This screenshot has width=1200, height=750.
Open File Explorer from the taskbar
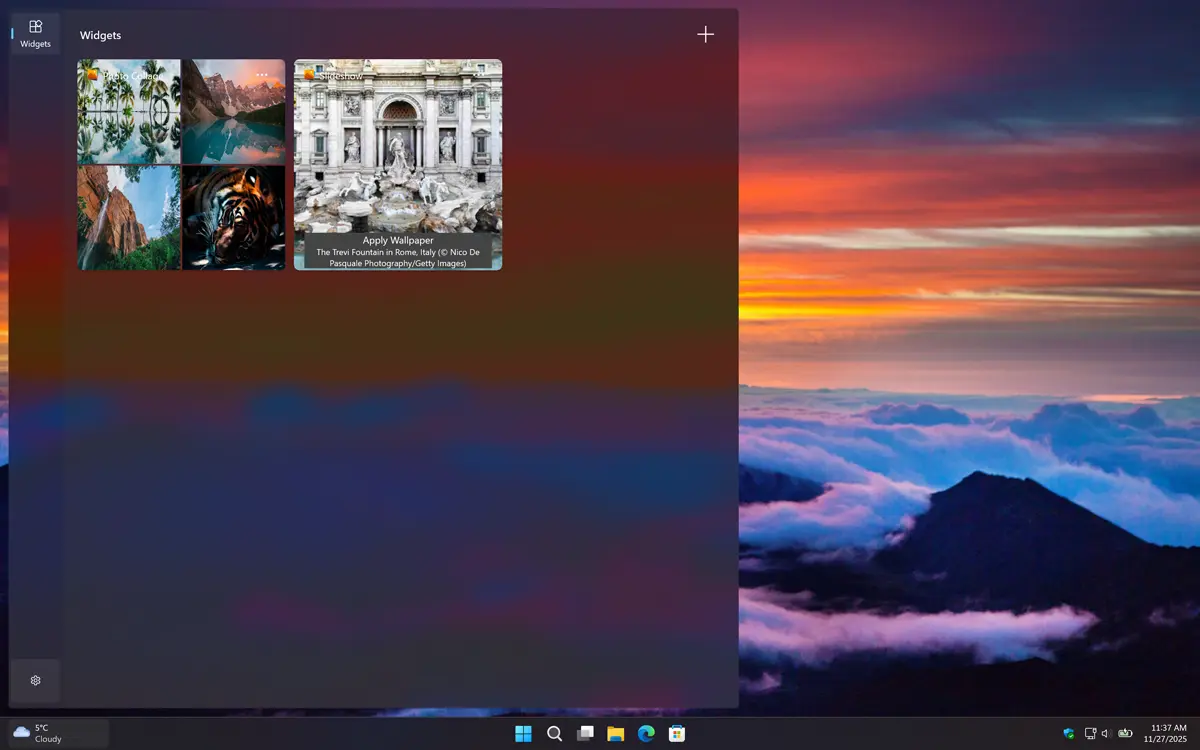point(616,733)
